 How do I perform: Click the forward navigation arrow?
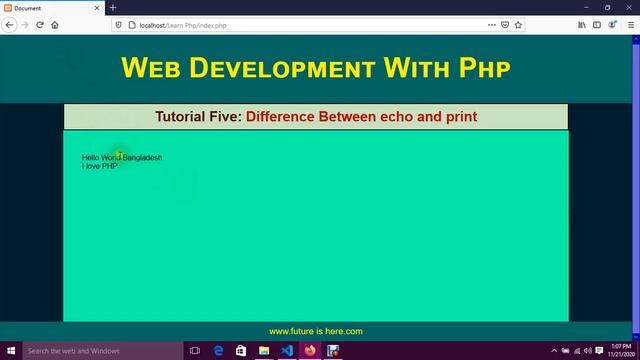click(25, 25)
